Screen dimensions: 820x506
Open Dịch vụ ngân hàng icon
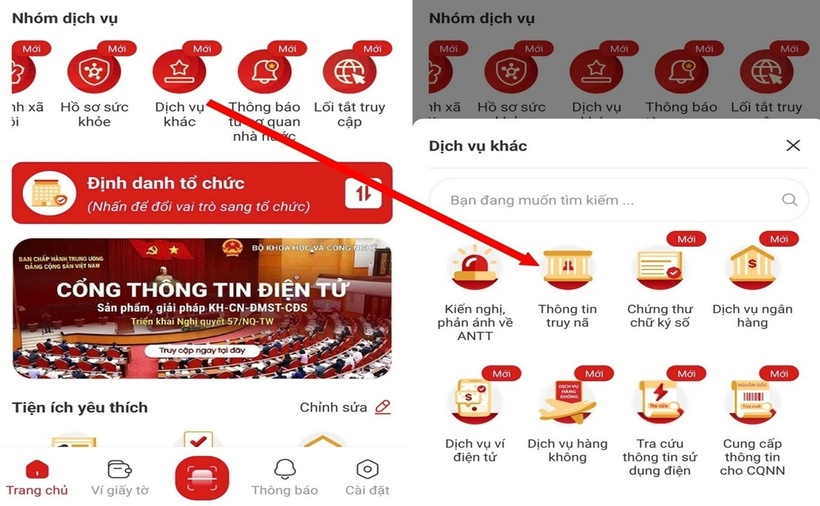pos(752,268)
